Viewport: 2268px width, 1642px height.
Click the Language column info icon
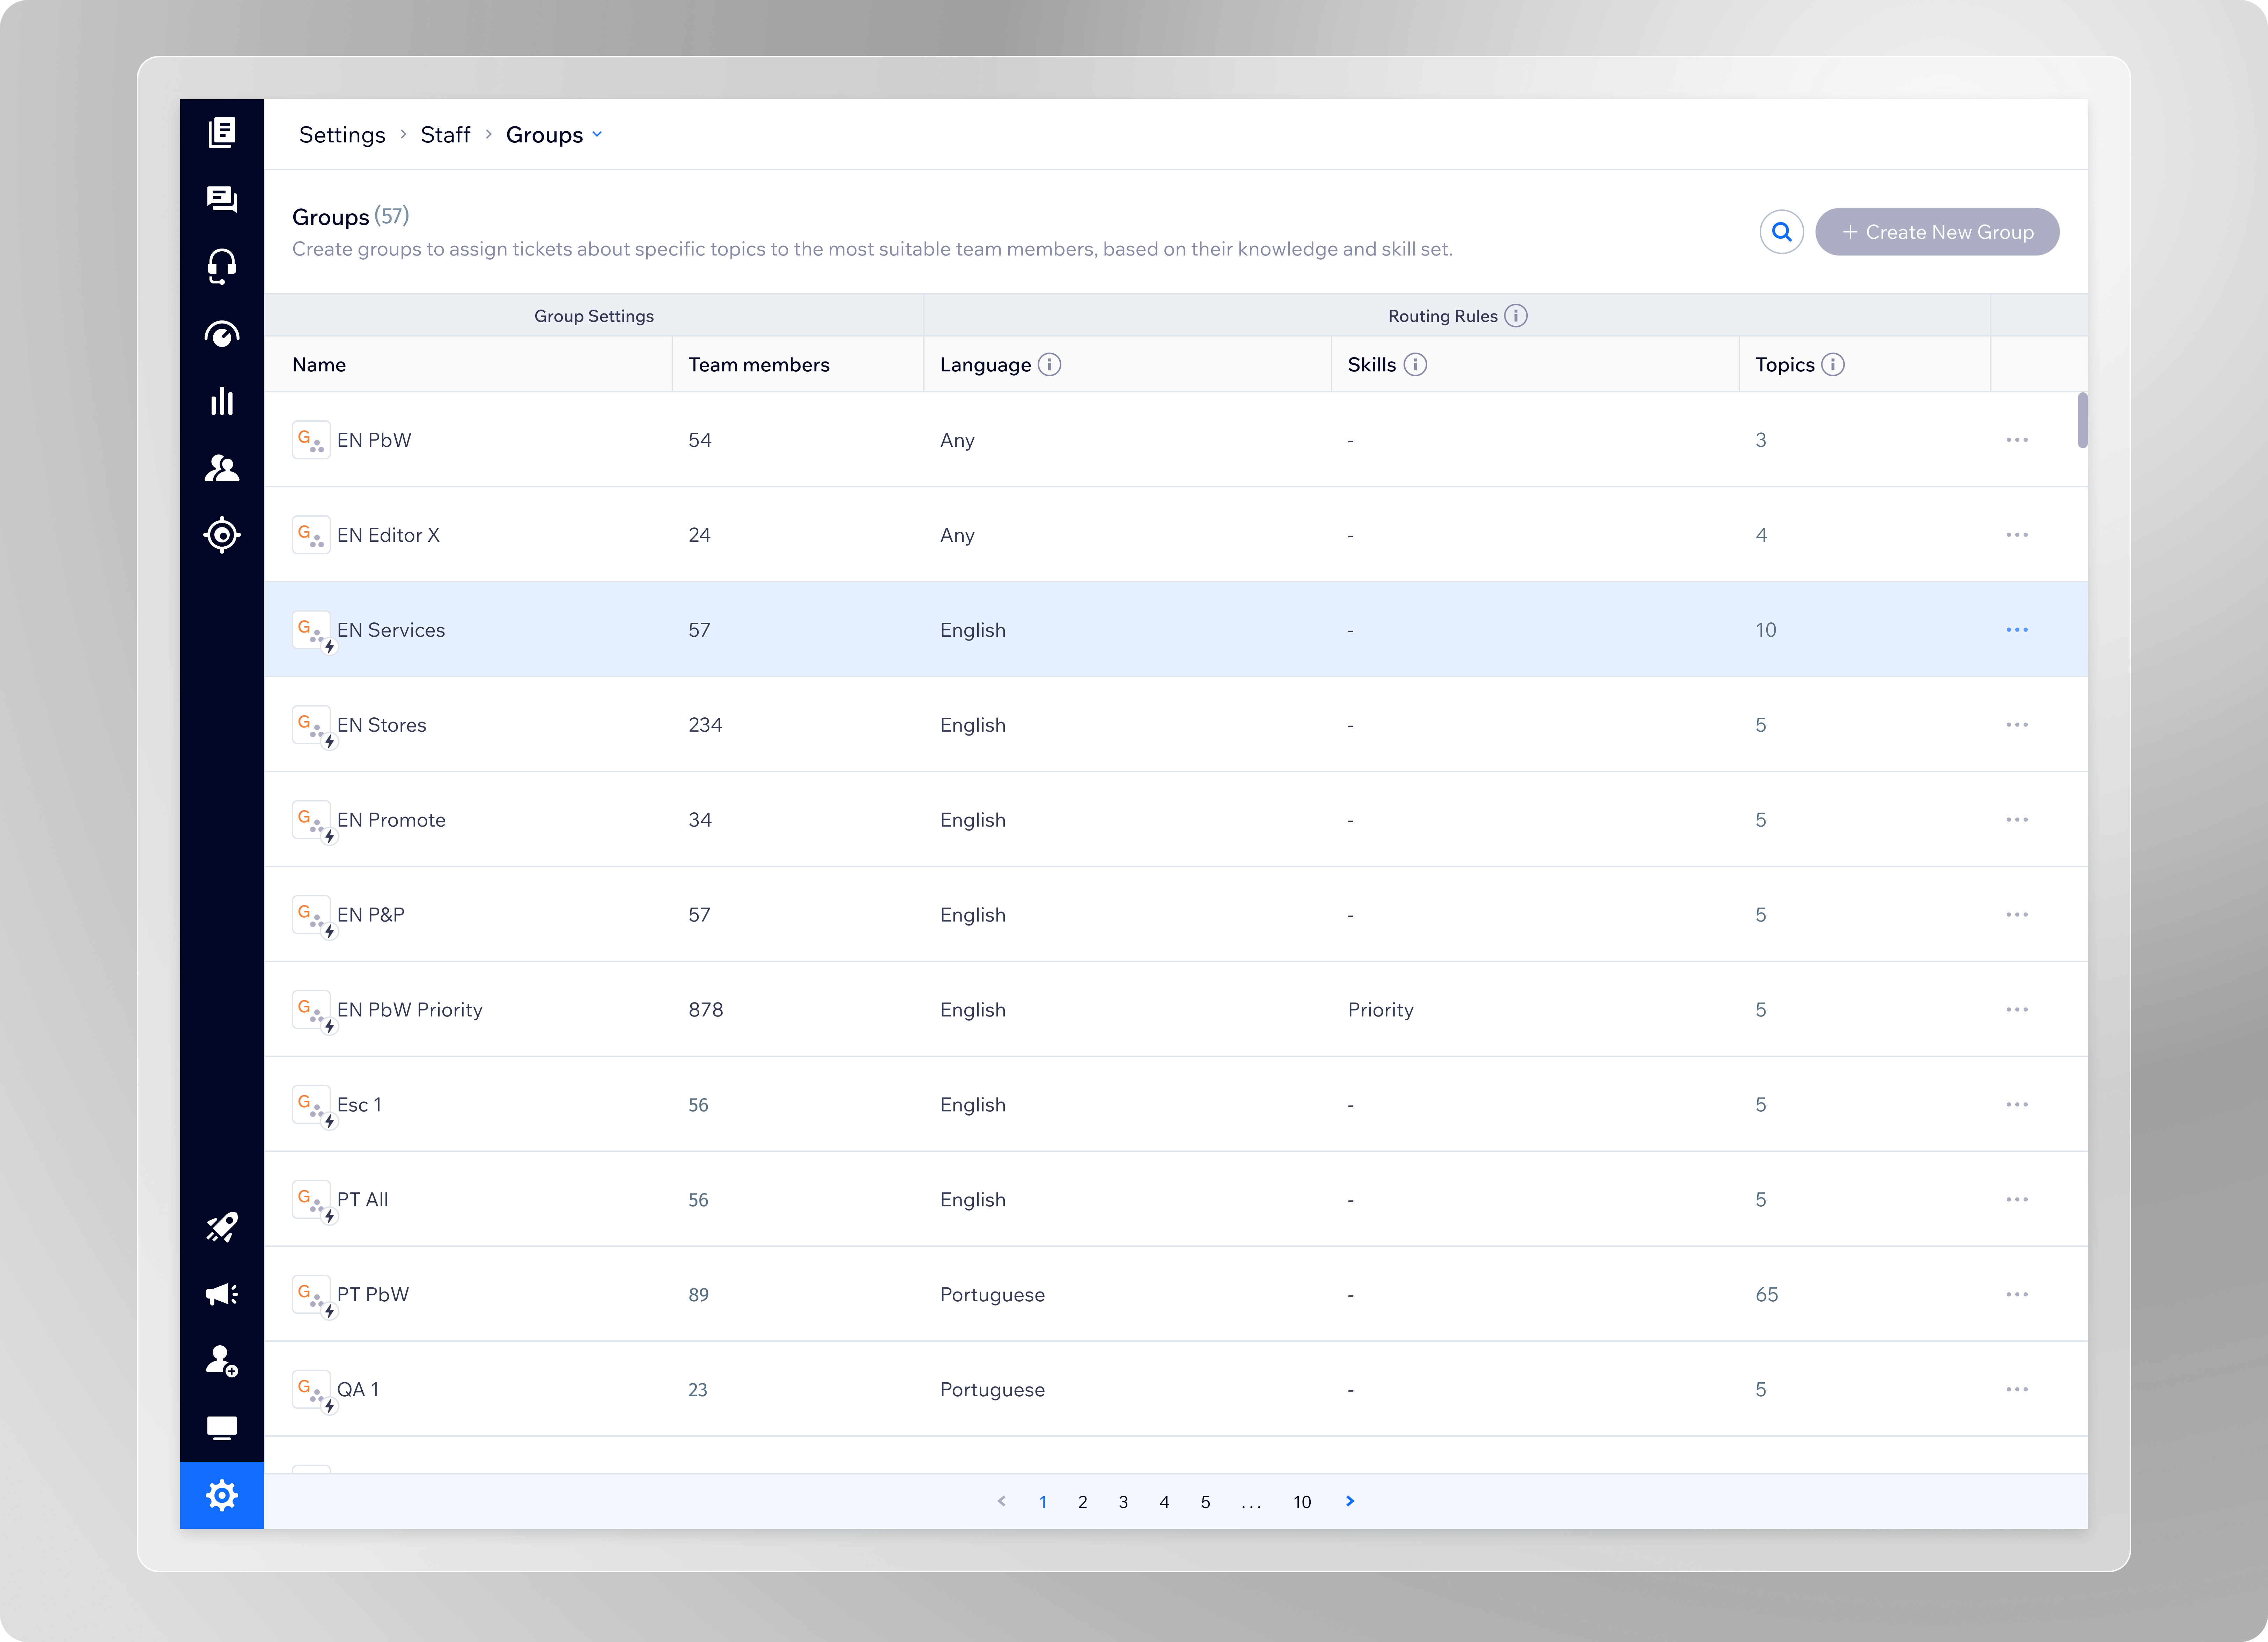1049,365
